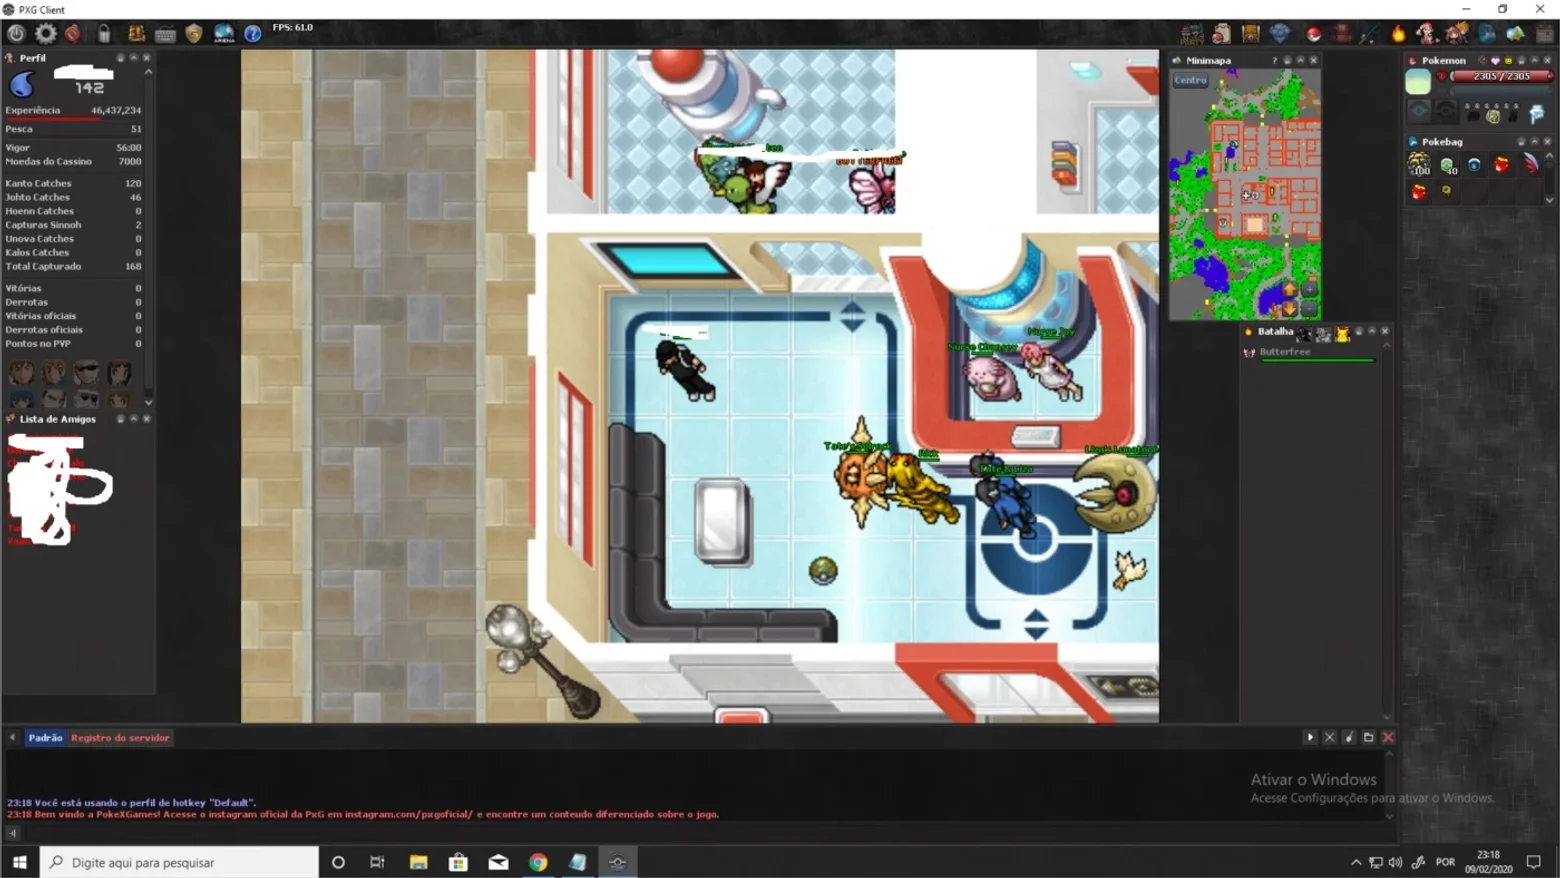Viewport: 1560px width, 878px height.
Task: Zoom out the minimap with minus button
Action: pyautogui.click(x=1309, y=308)
